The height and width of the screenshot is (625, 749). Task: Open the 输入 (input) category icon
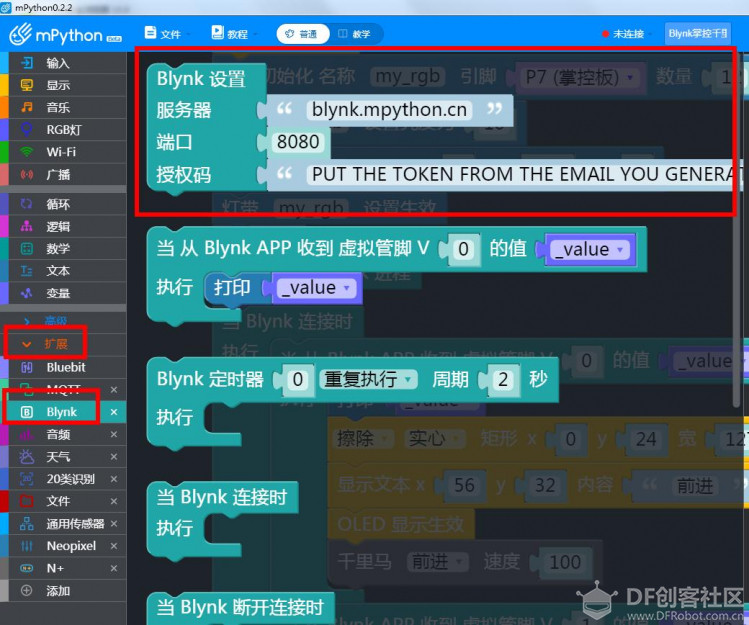pos(27,63)
